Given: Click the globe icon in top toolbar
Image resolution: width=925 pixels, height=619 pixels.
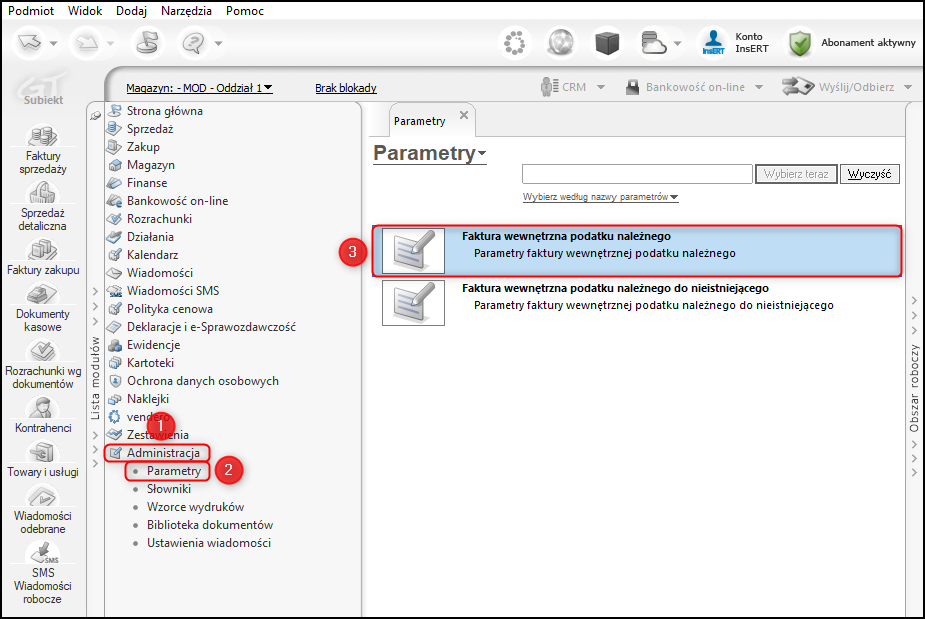Looking at the screenshot, I should (561, 42).
